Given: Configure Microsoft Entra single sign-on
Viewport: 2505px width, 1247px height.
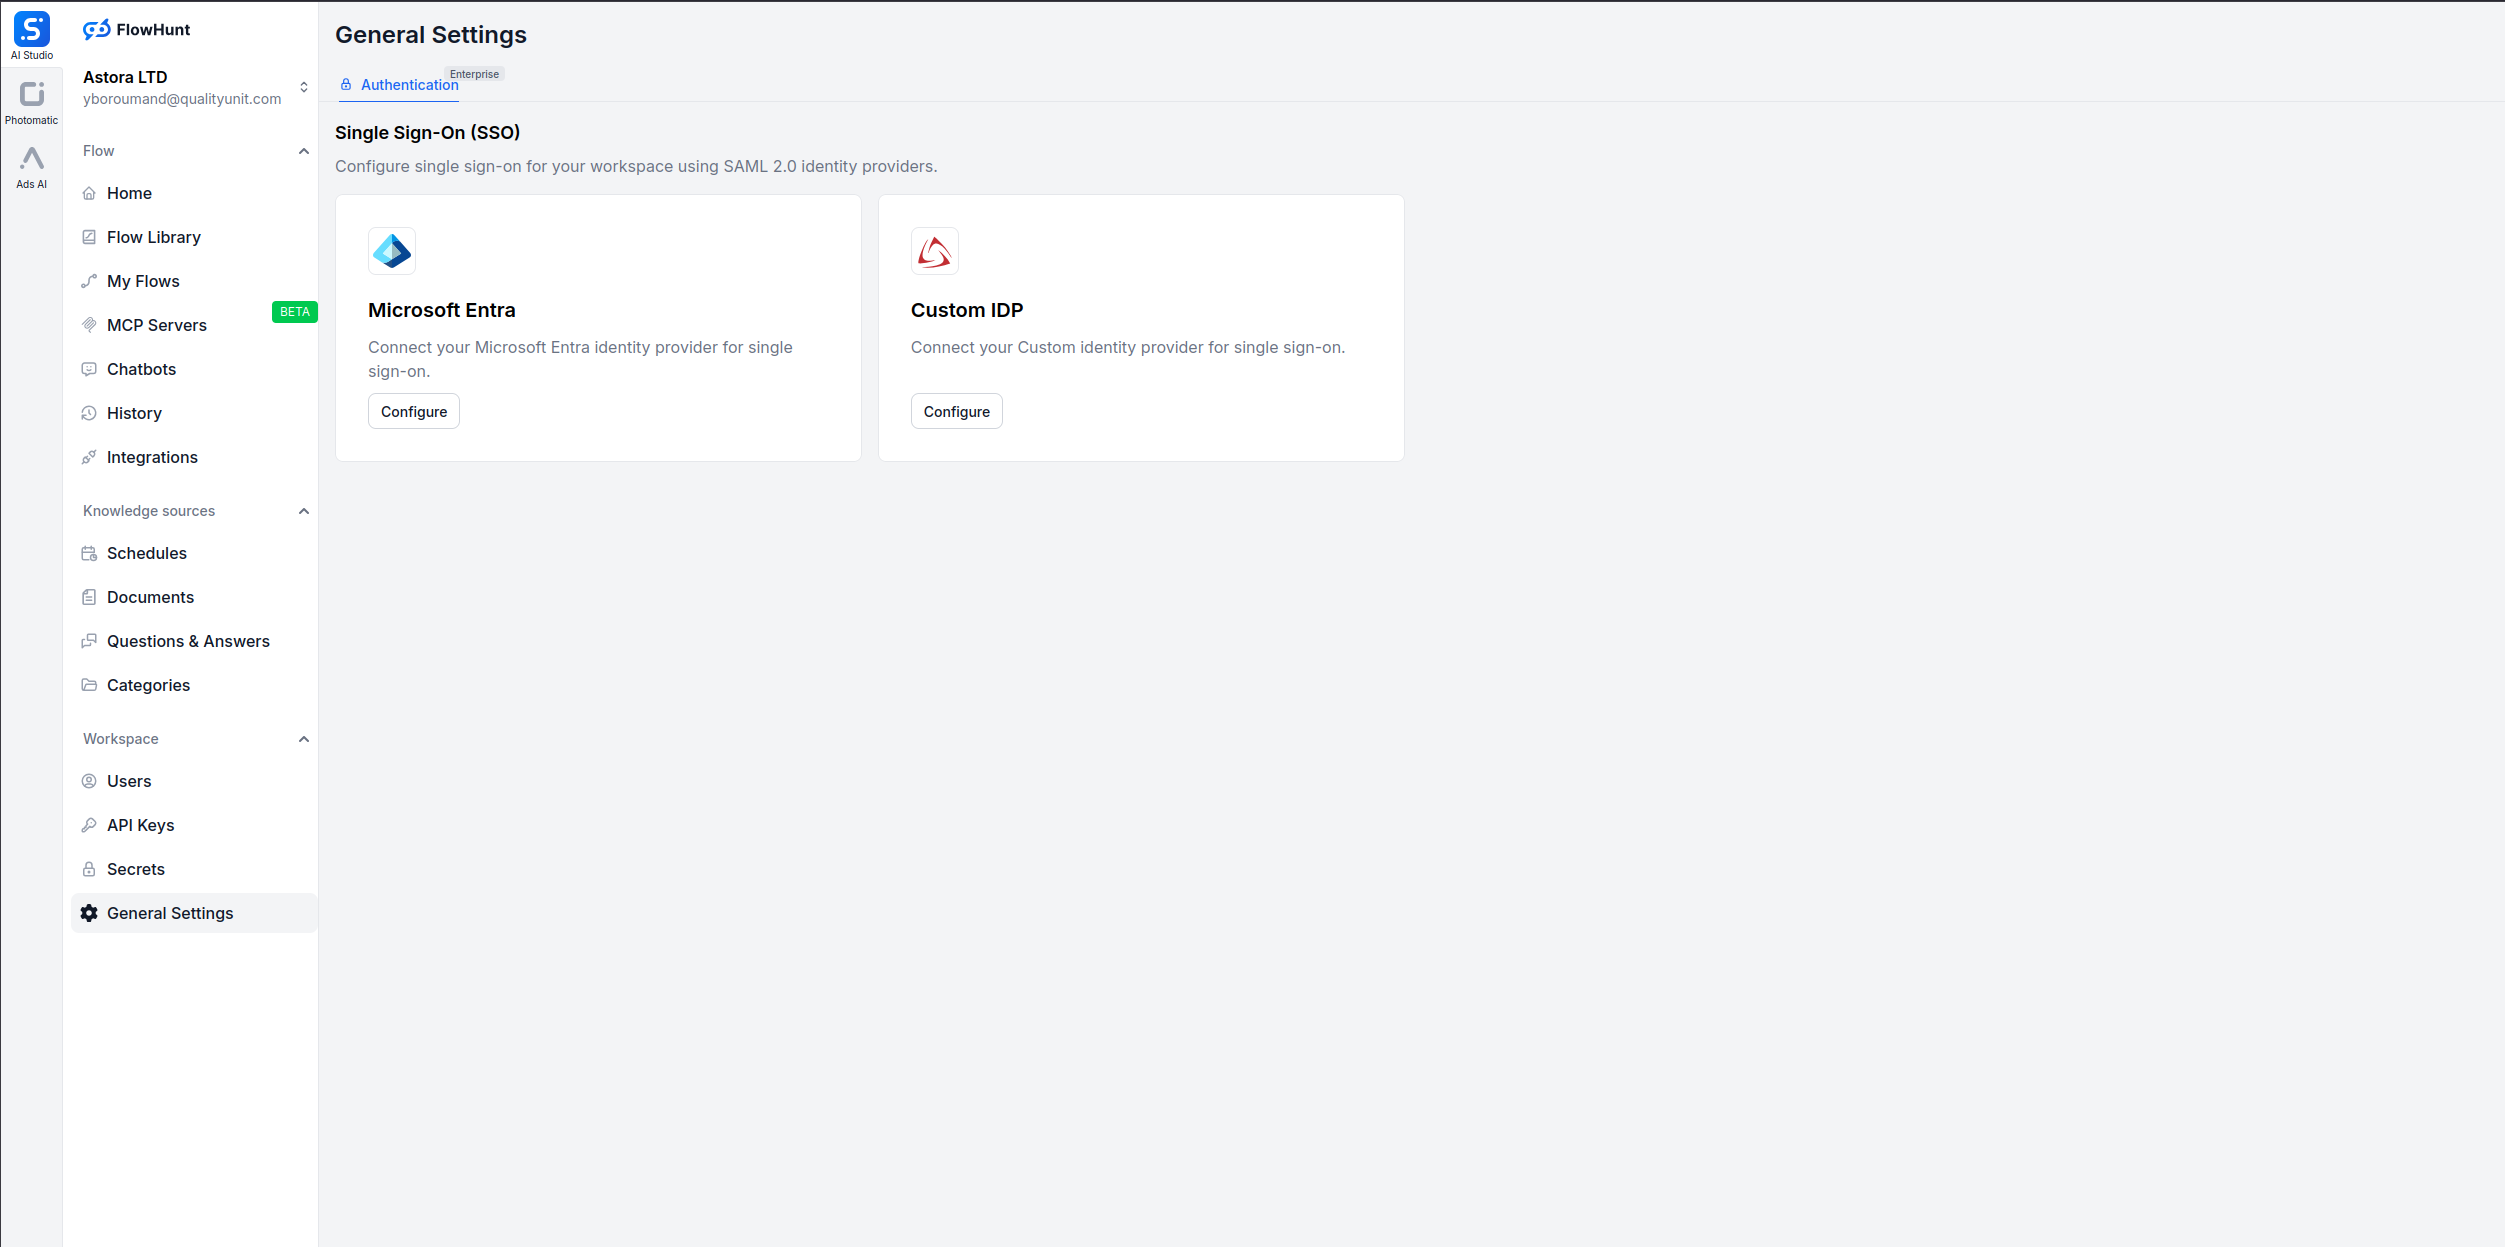Looking at the screenshot, I should click(413, 411).
